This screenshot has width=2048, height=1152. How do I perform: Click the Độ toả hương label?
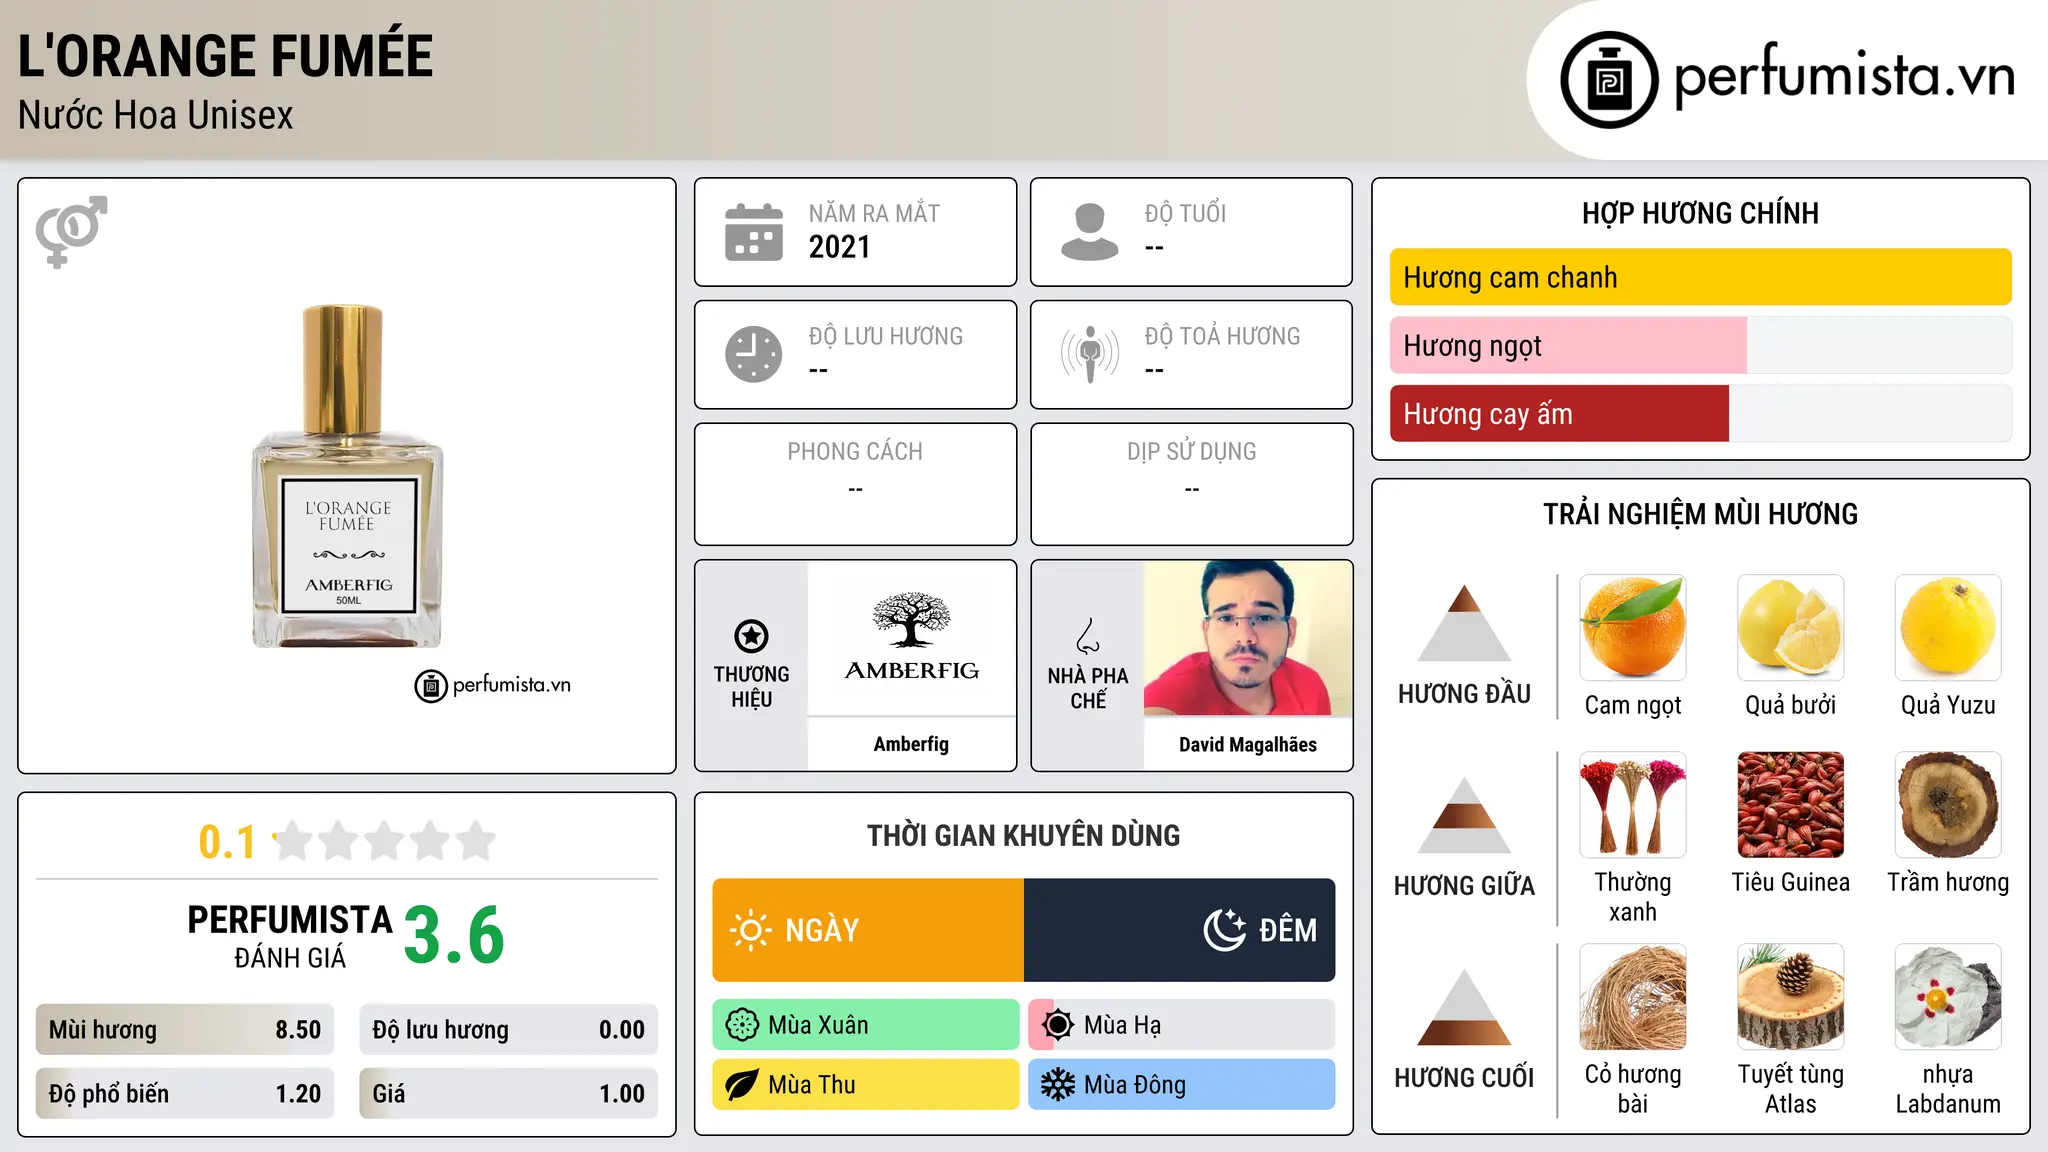coord(1222,336)
